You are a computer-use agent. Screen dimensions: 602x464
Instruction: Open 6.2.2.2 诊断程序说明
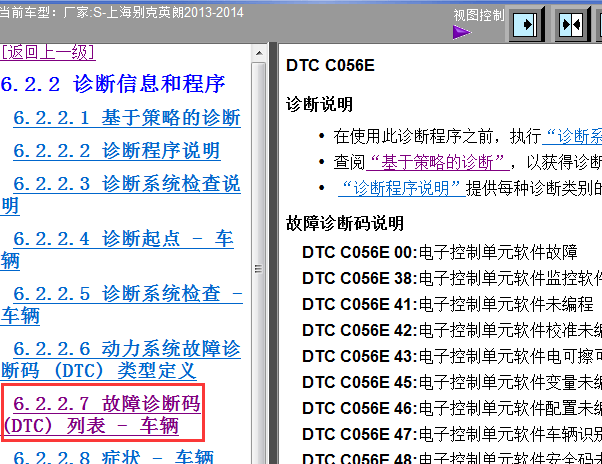click(117, 150)
